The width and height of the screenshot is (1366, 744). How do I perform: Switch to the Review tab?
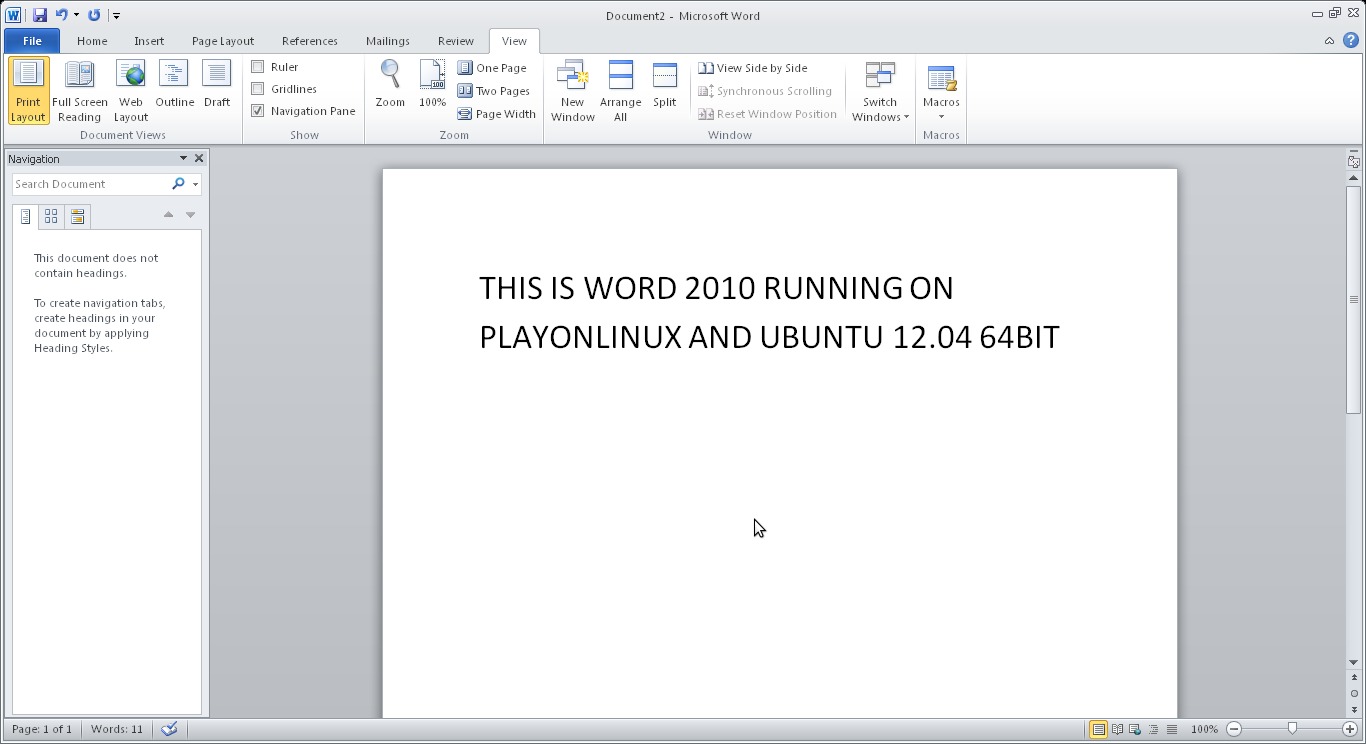tap(455, 41)
